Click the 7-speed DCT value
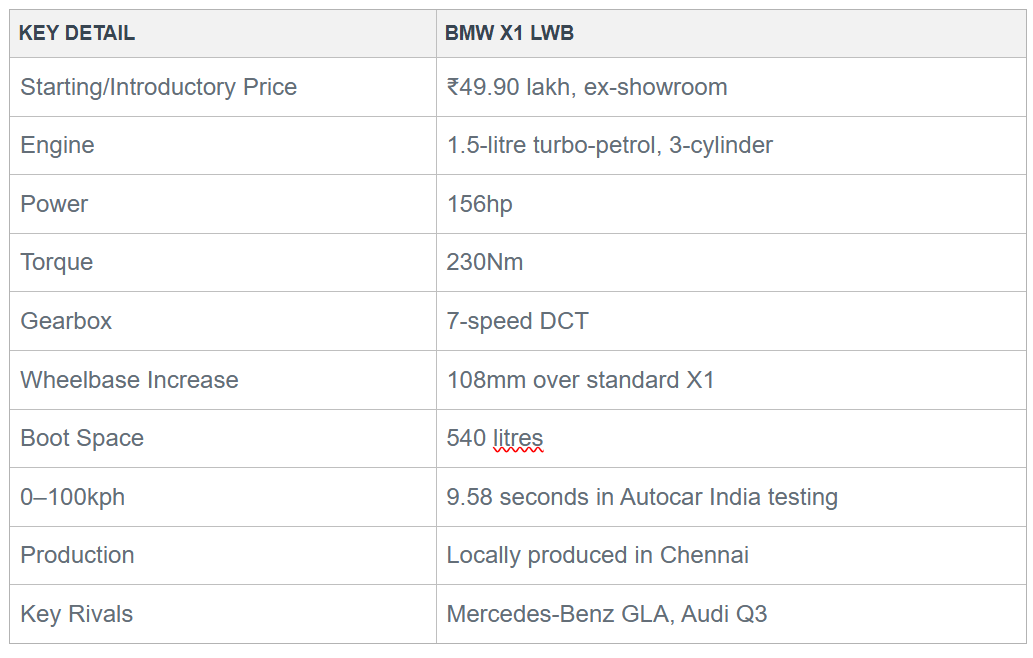 517,321
